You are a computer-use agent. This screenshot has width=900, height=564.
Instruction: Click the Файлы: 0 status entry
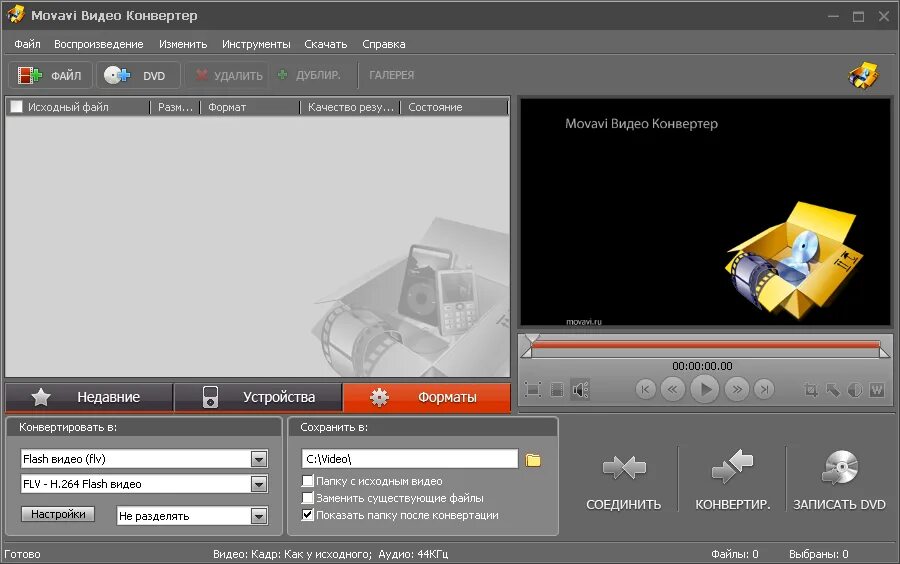pos(734,554)
